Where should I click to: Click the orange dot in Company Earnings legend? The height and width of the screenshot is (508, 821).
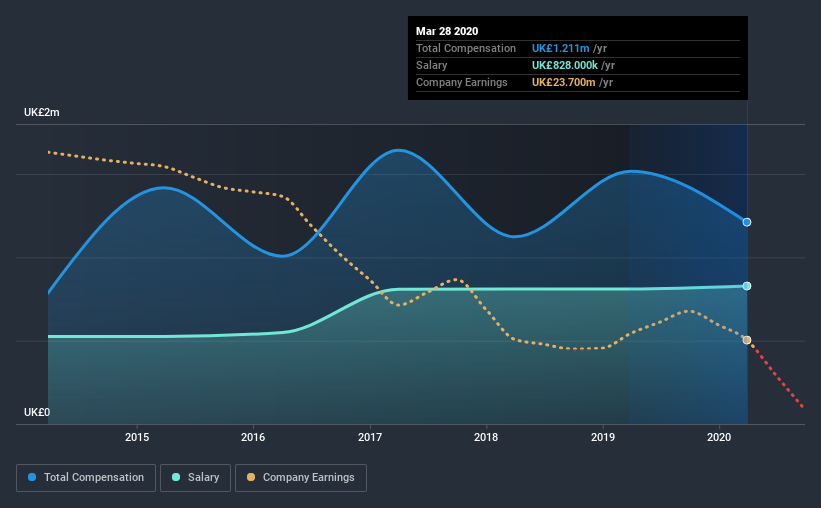tap(251, 477)
